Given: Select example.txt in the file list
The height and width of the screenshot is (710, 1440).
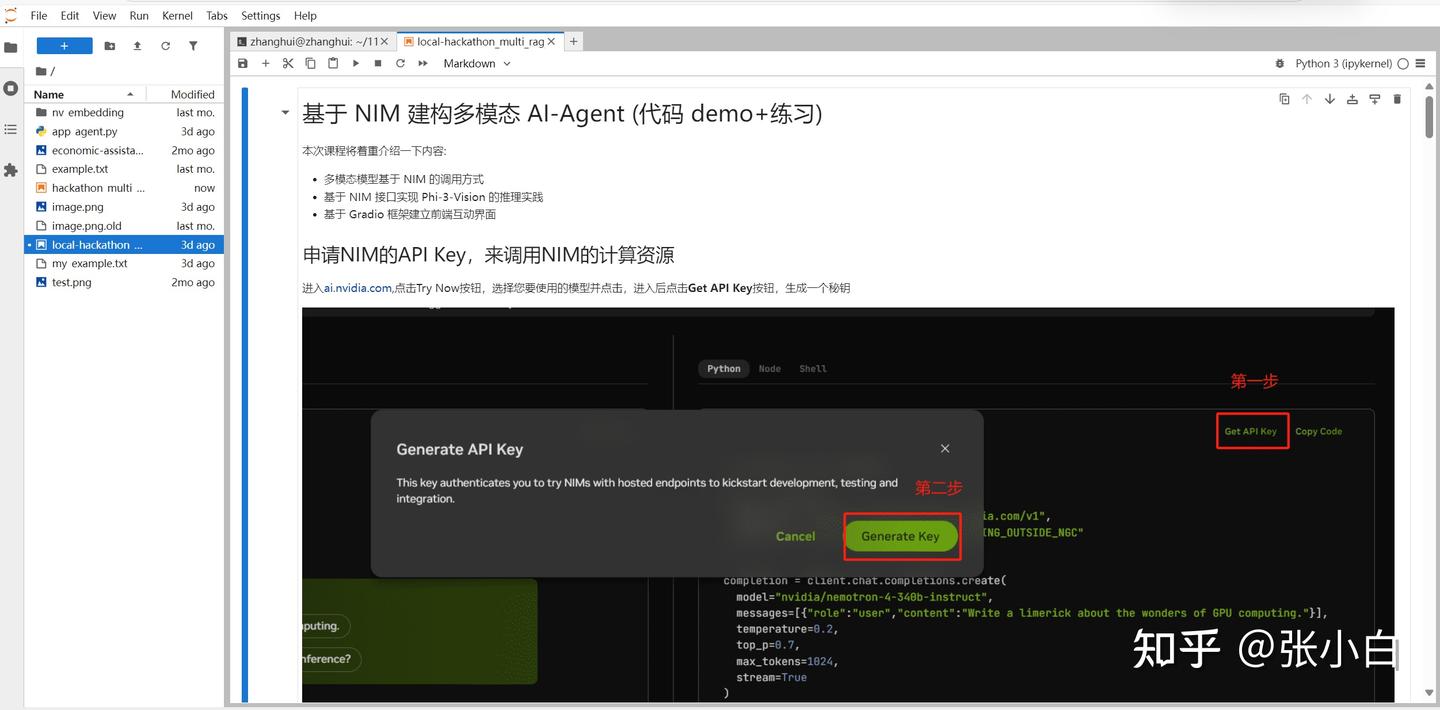Looking at the screenshot, I should [124, 169].
